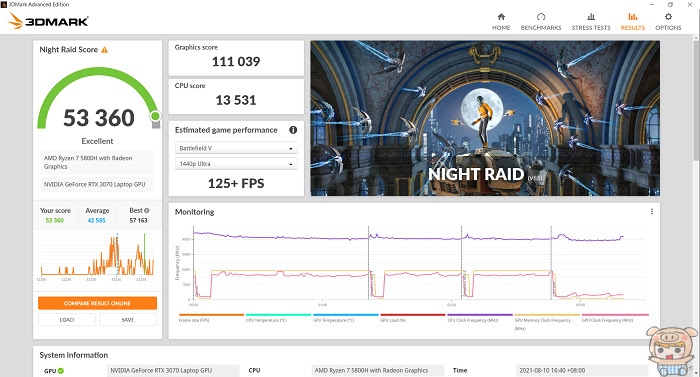Switch to the Results tab
This screenshot has width=700, height=377.
point(633,21)
